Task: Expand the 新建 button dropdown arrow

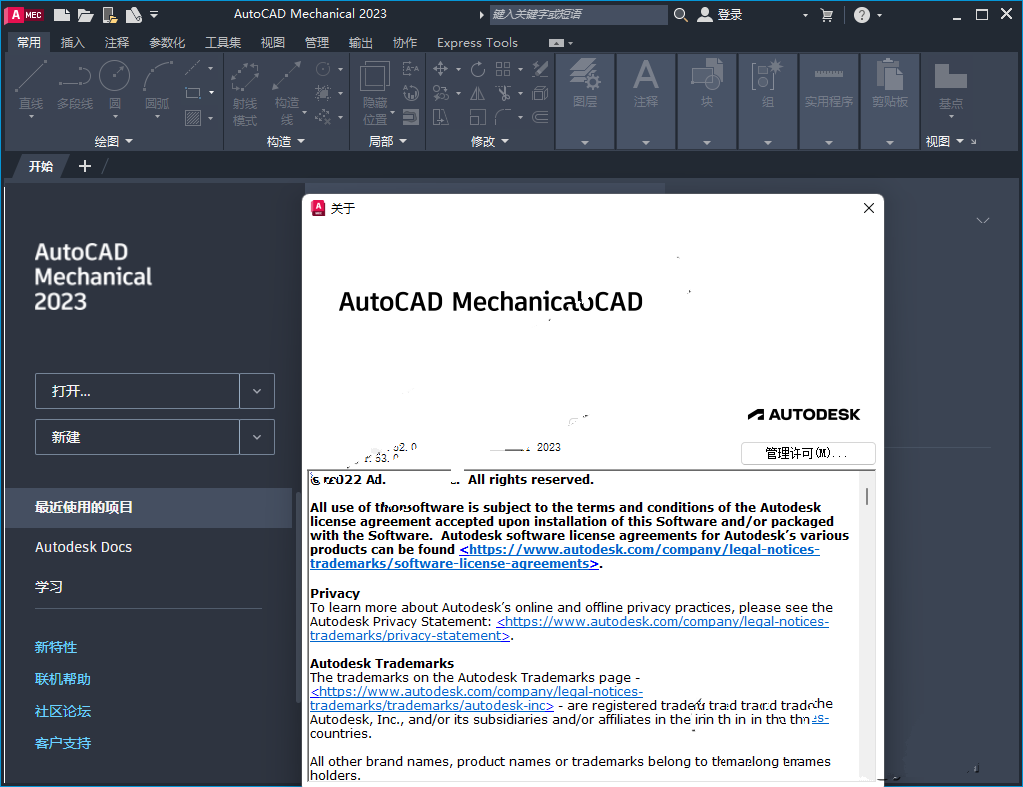Action: click(257, 437)
